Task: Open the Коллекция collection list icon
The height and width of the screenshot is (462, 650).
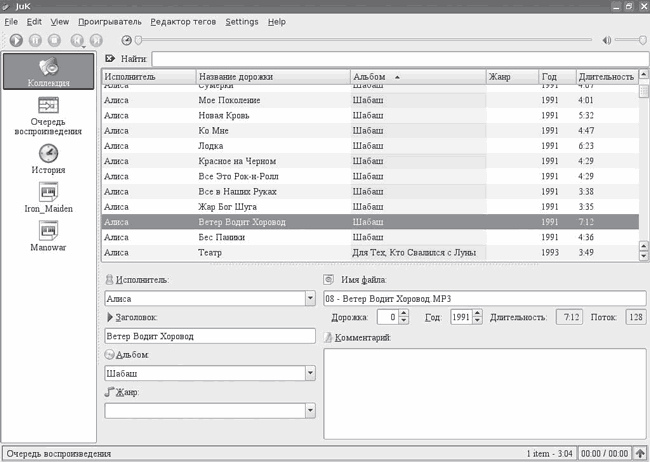Action: (49, 68)
